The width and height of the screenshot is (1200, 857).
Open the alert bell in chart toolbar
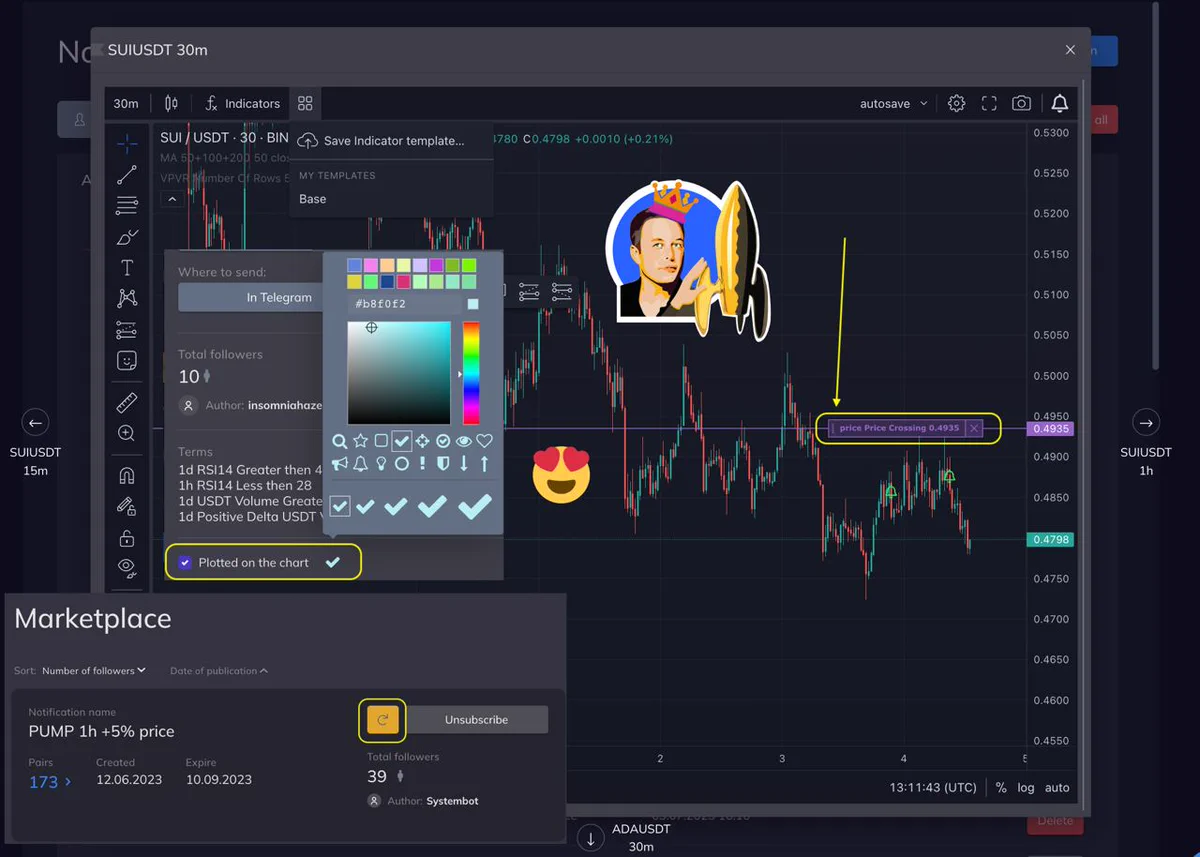(1060, 103)
